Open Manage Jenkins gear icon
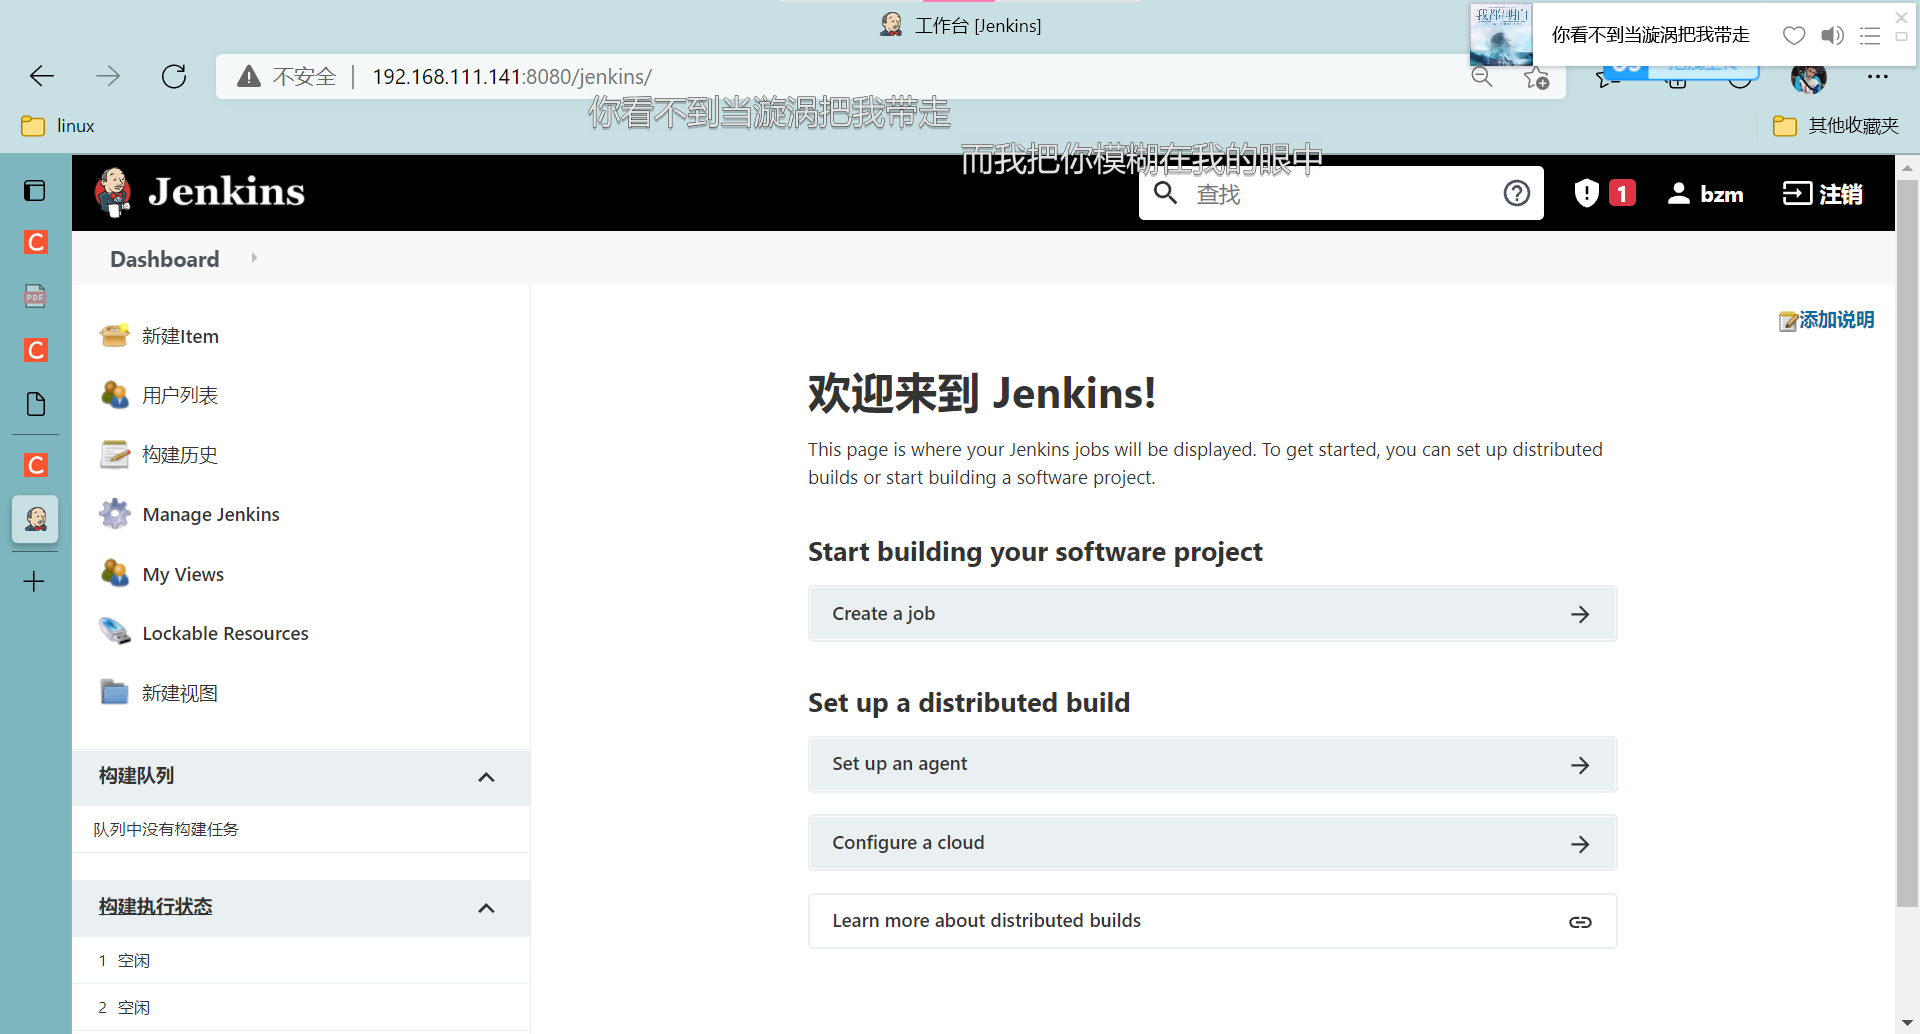1920x1034 pixels. point(115,514)
